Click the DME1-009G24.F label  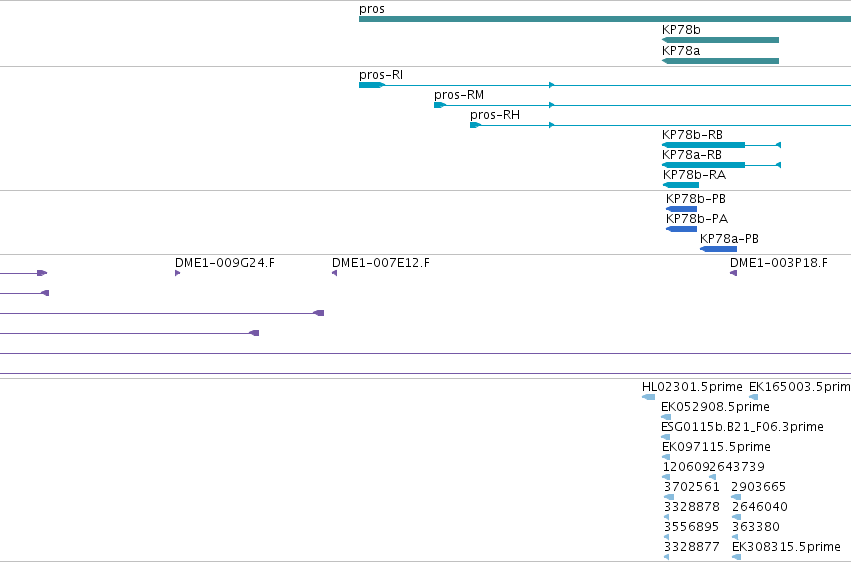(225, 263)
